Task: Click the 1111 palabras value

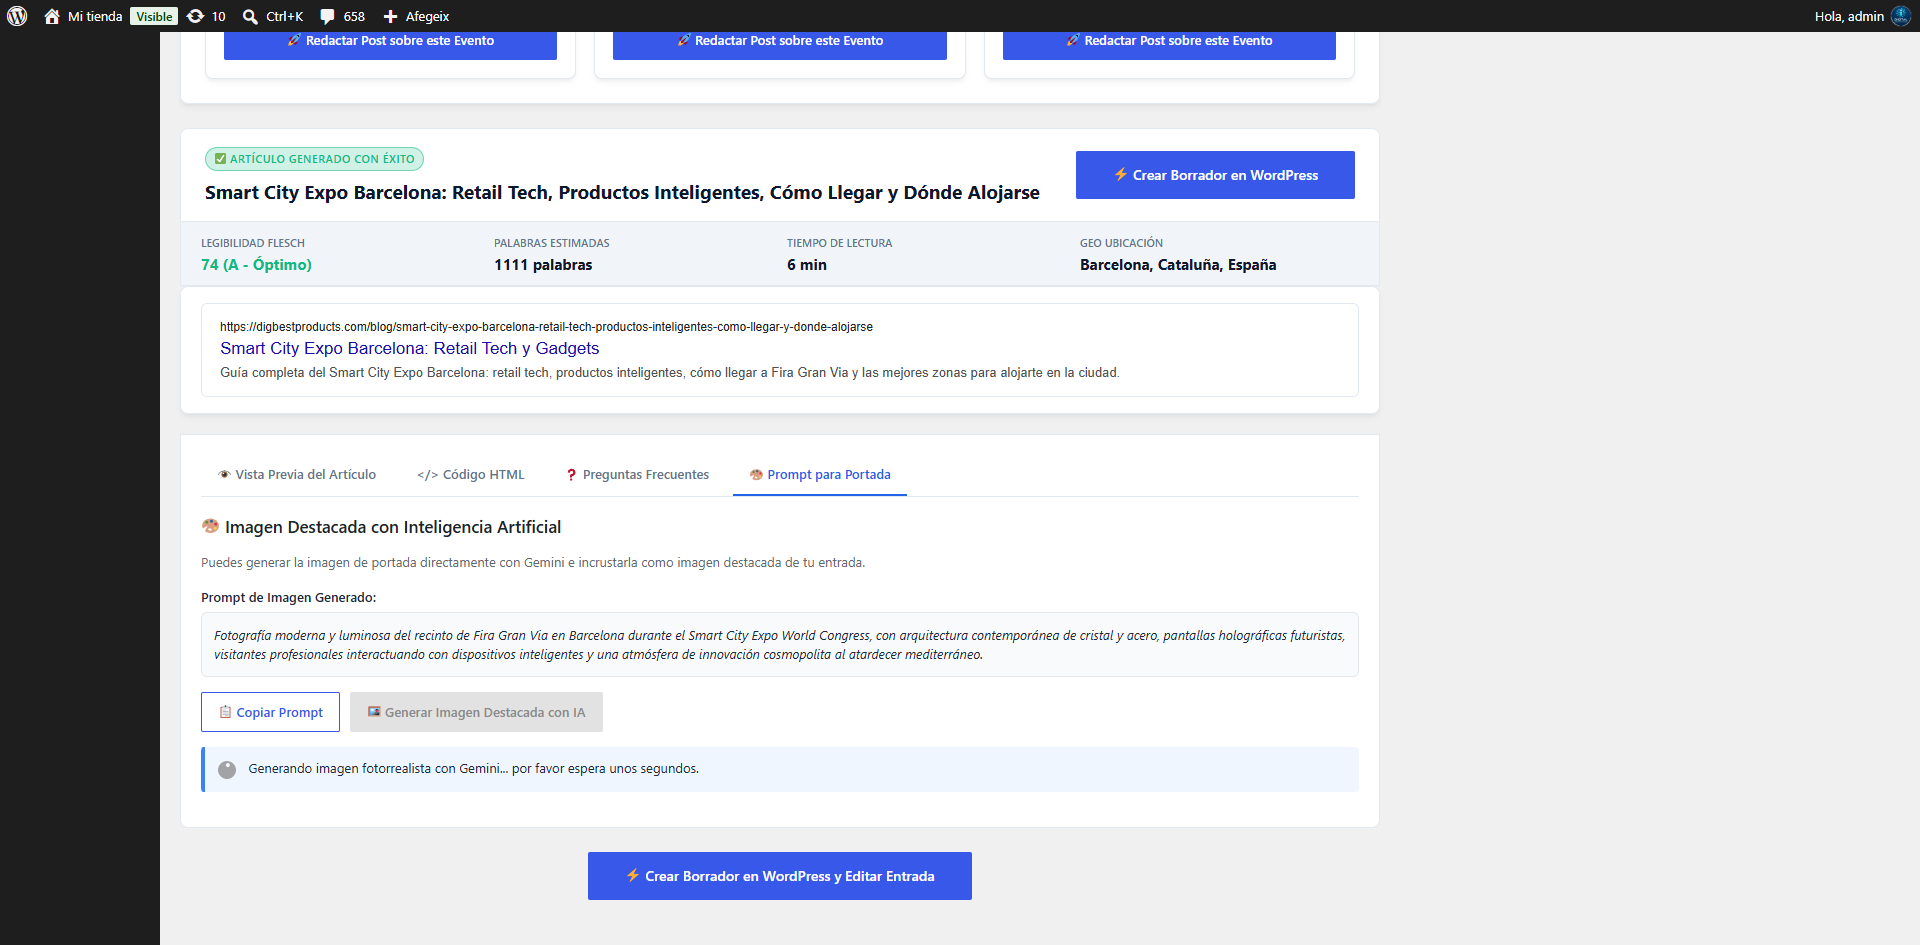Action: (x=543, y=265)
